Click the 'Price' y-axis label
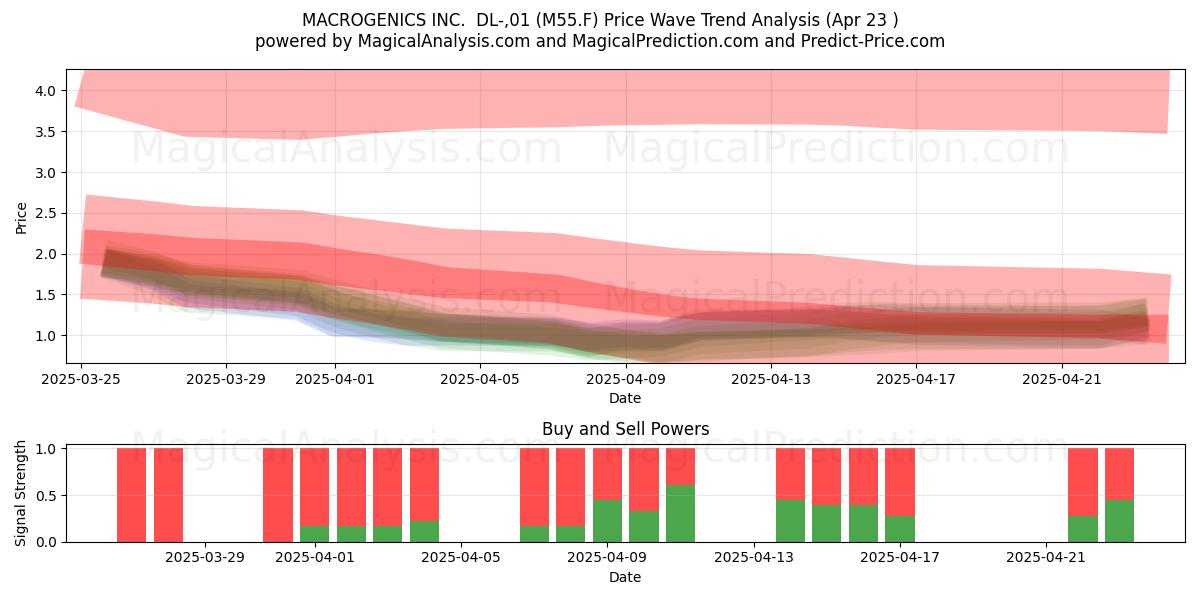Screen dimensions: 1200x600 (22, 217)
